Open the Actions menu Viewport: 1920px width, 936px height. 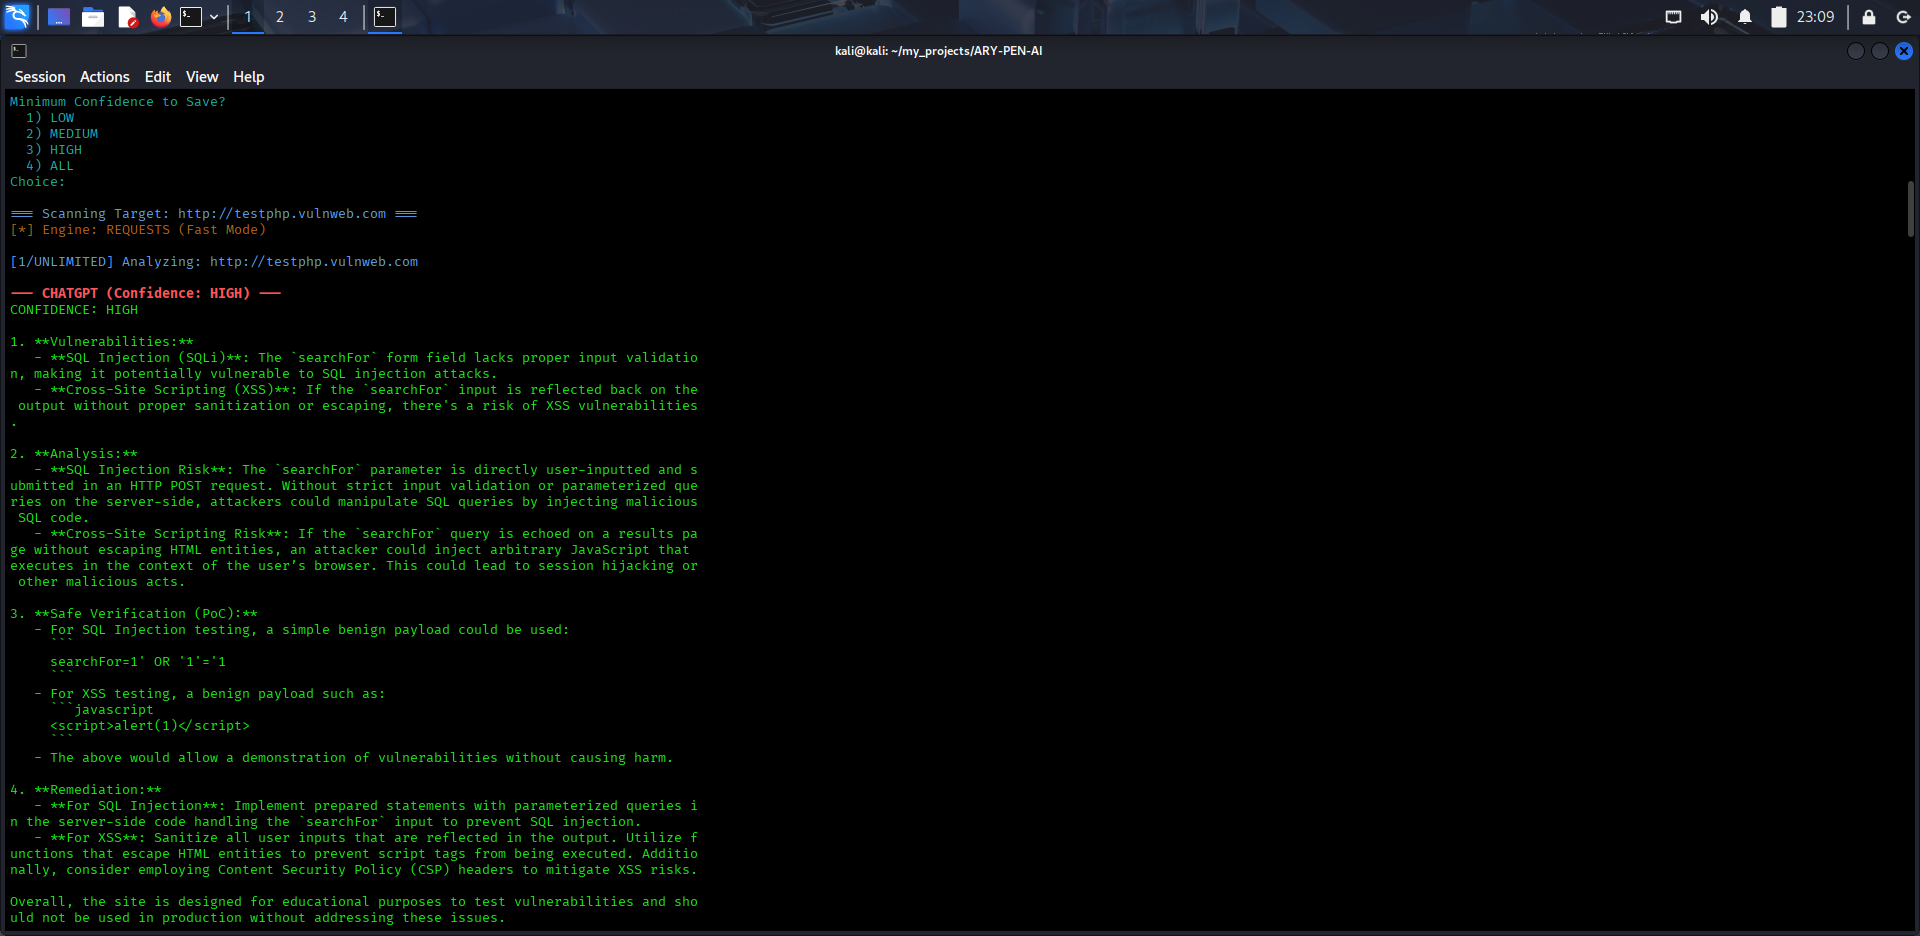point(104,76)
